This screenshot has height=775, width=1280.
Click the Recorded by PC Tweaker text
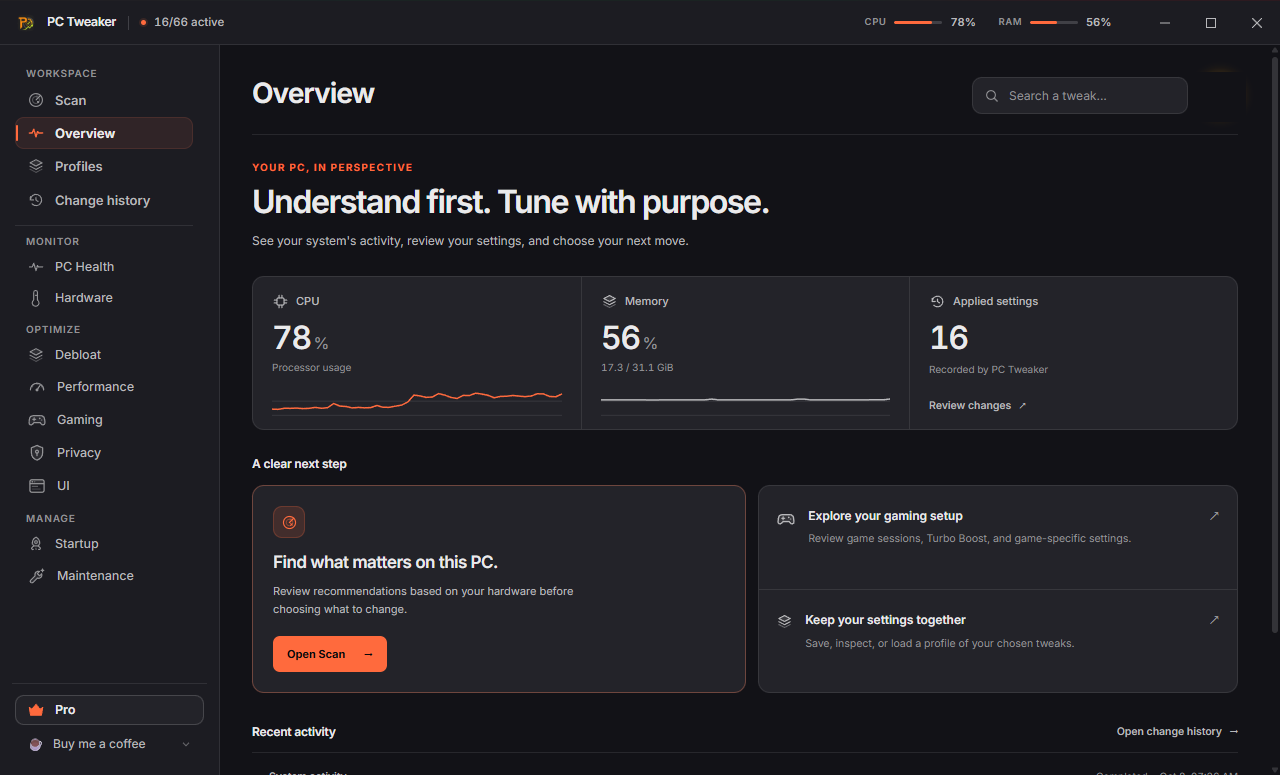988,370
